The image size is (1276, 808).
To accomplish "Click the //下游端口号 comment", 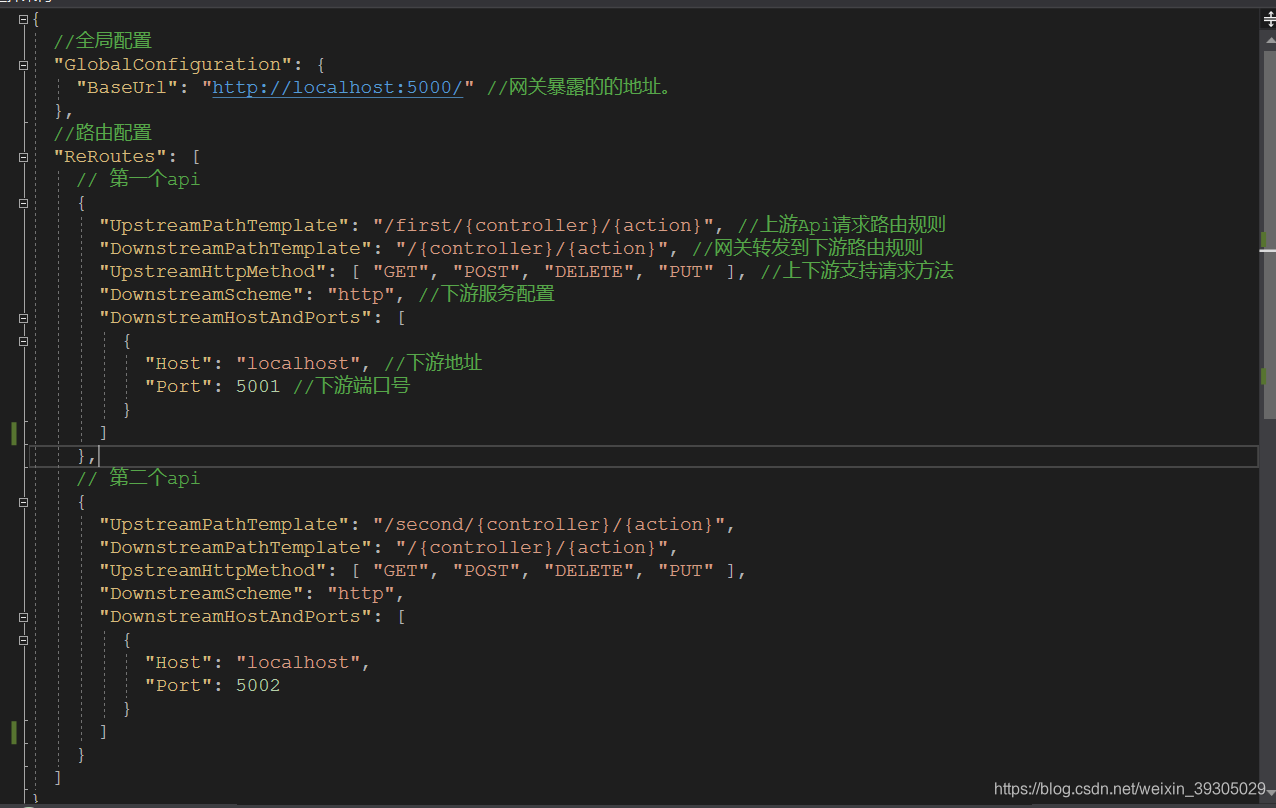I will click(x=351, y=386).
